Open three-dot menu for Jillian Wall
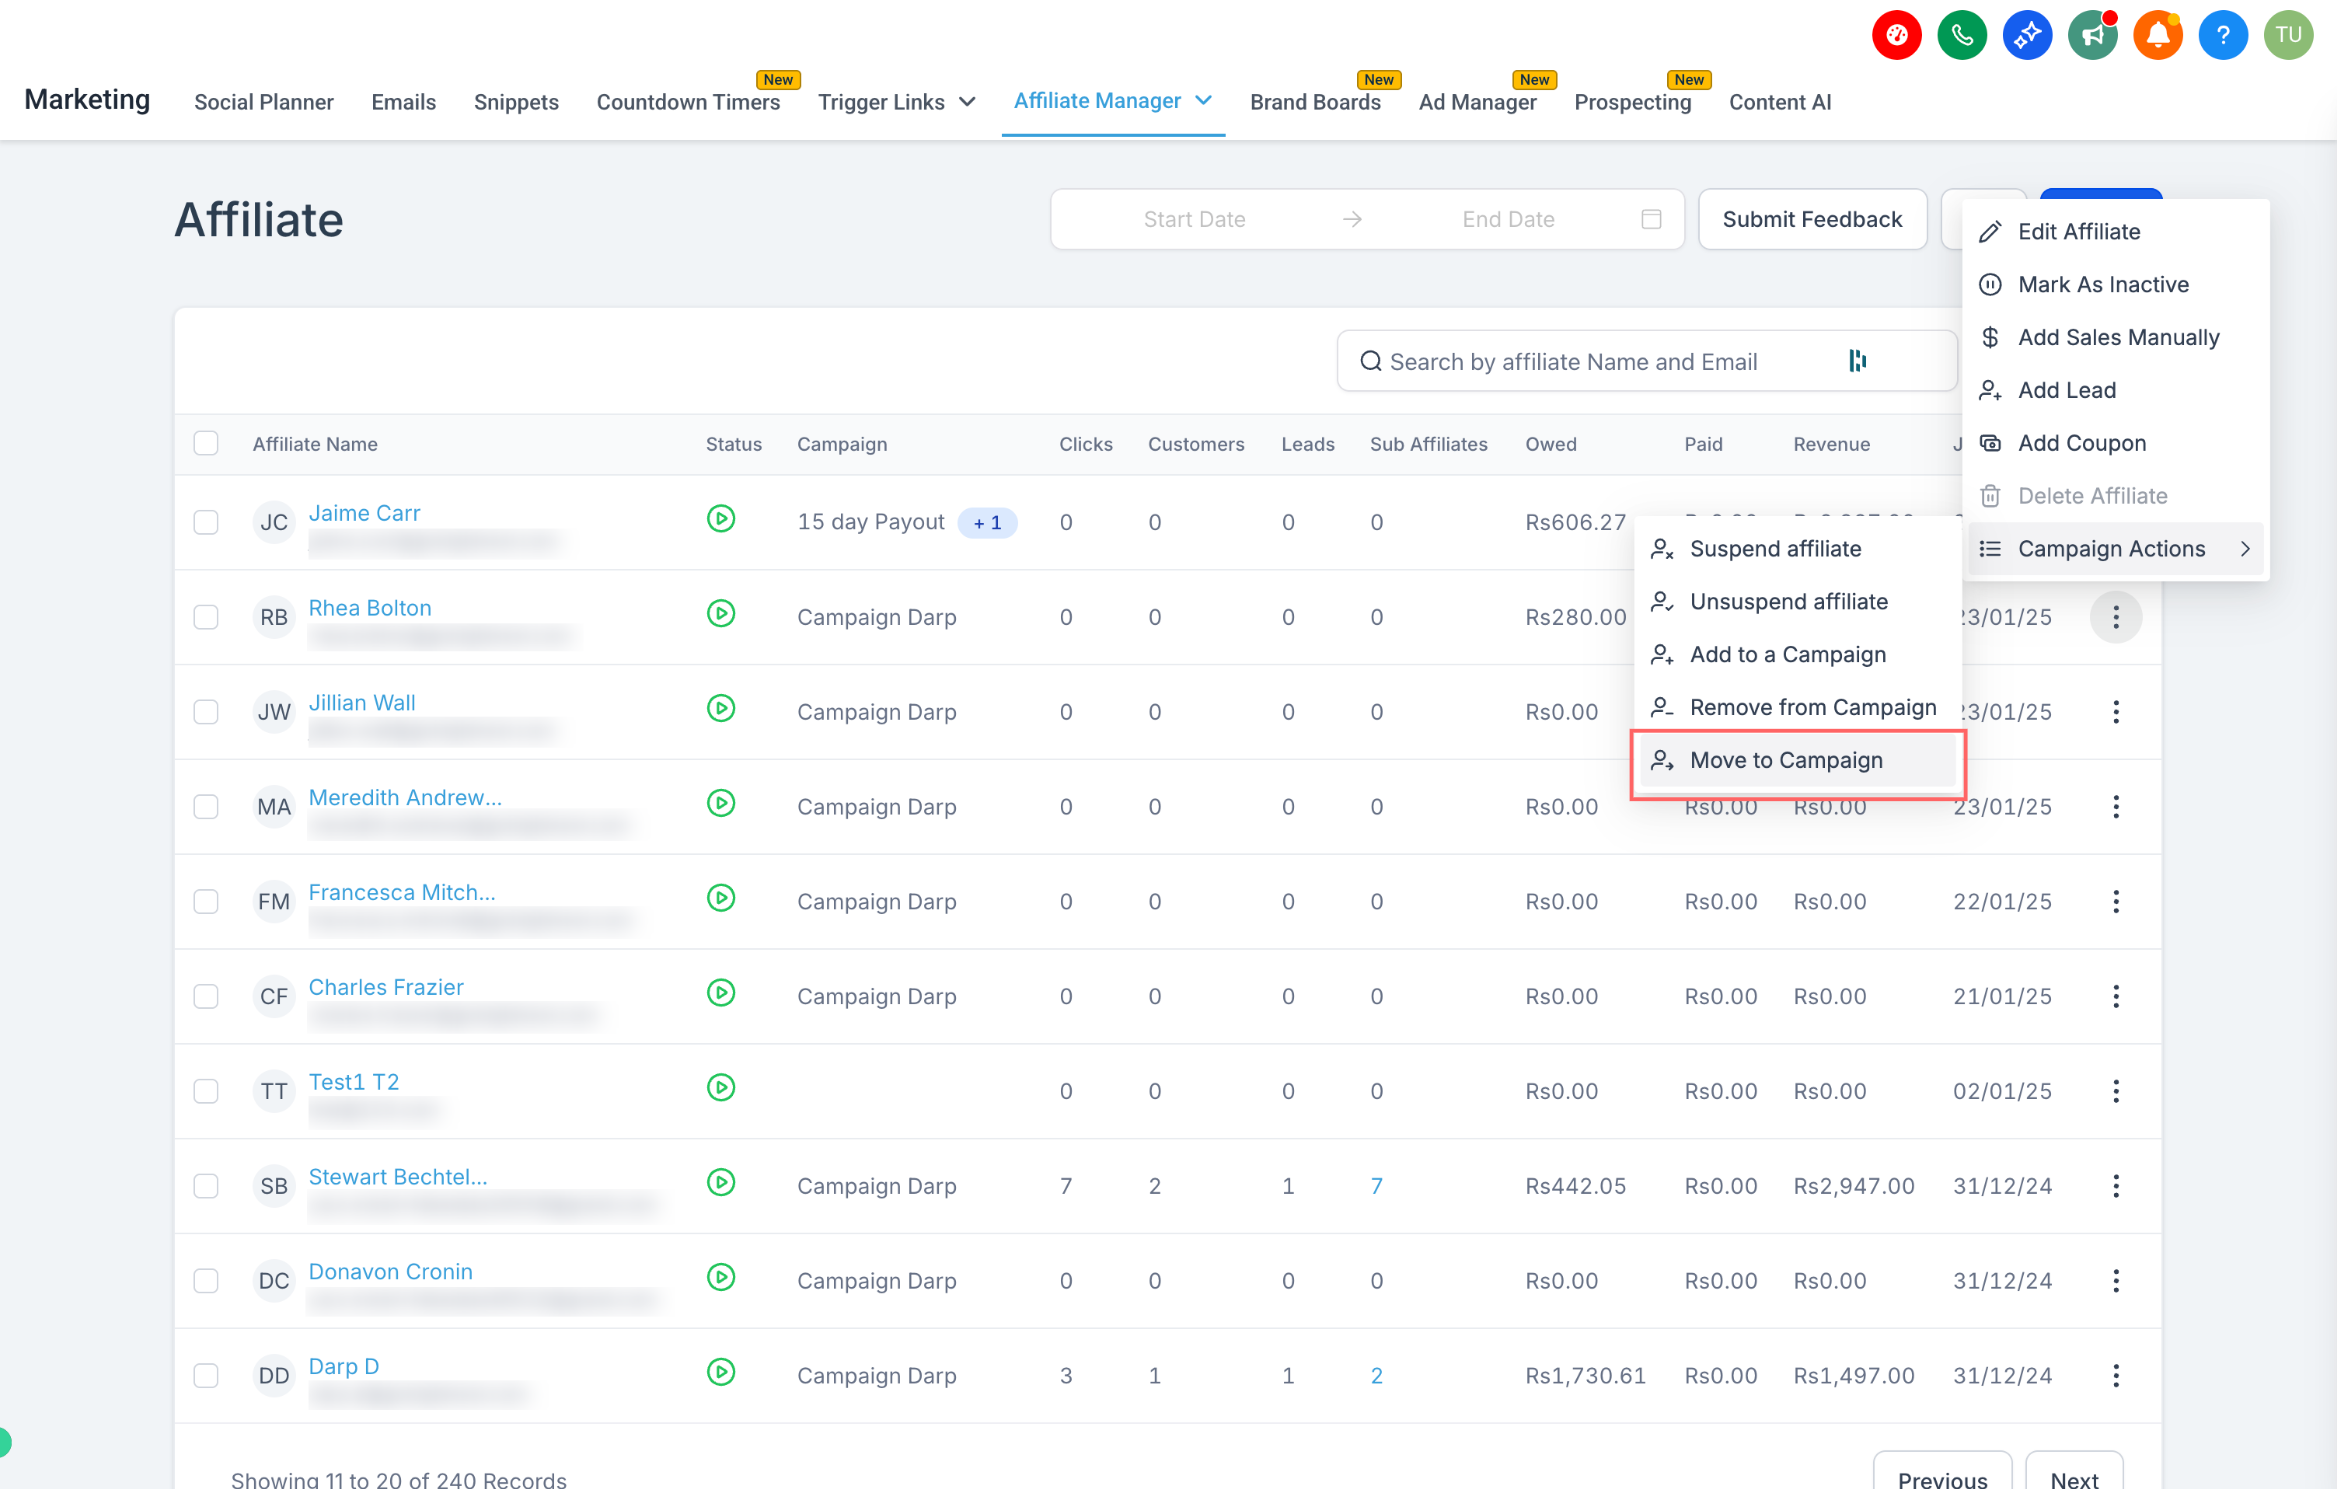Screen dimensions: 2337x1489 (x=2115, y=712)
